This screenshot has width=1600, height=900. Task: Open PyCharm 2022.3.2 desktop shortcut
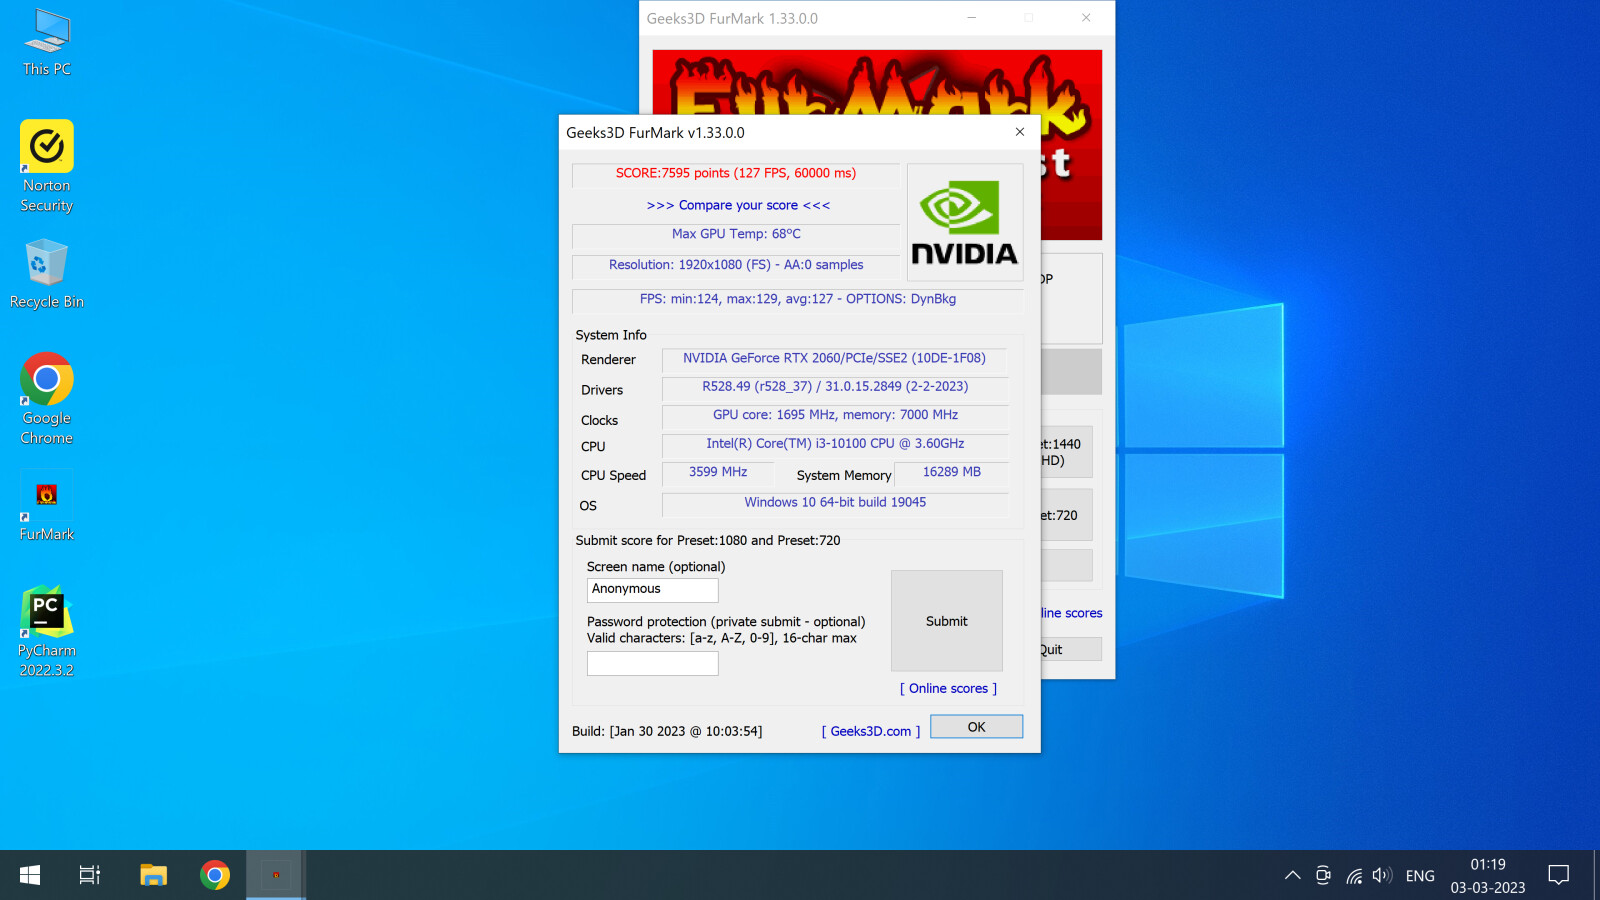point(47,632)
